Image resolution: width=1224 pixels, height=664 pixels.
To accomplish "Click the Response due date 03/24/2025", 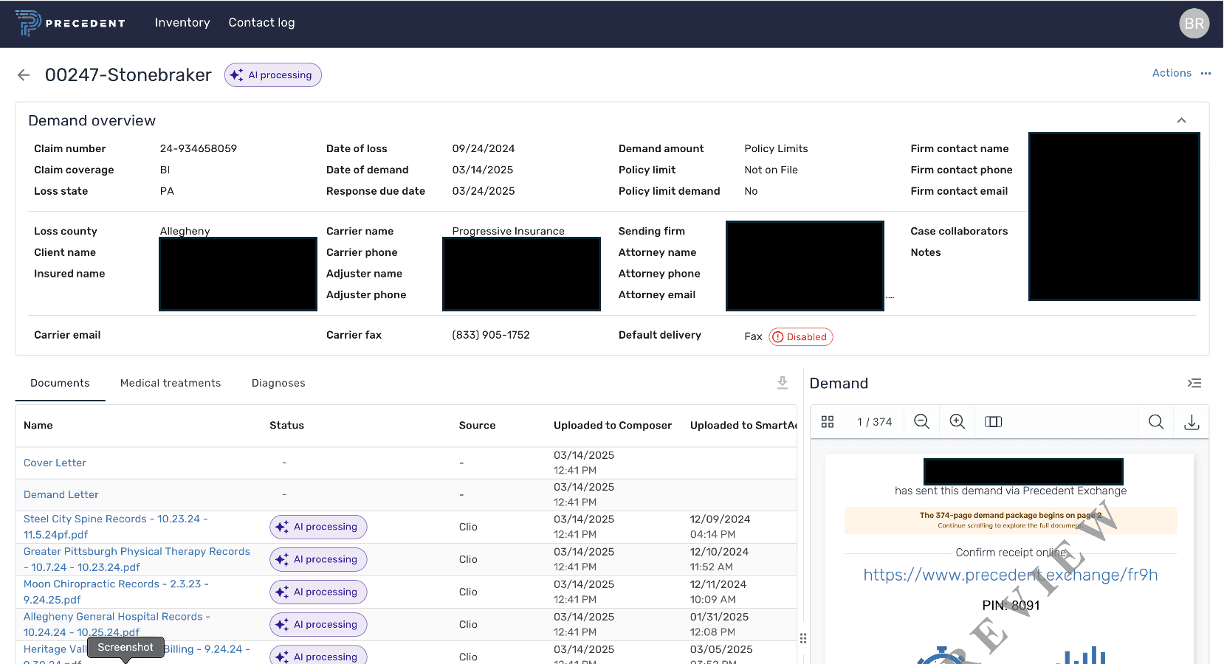I will [483, 191].
